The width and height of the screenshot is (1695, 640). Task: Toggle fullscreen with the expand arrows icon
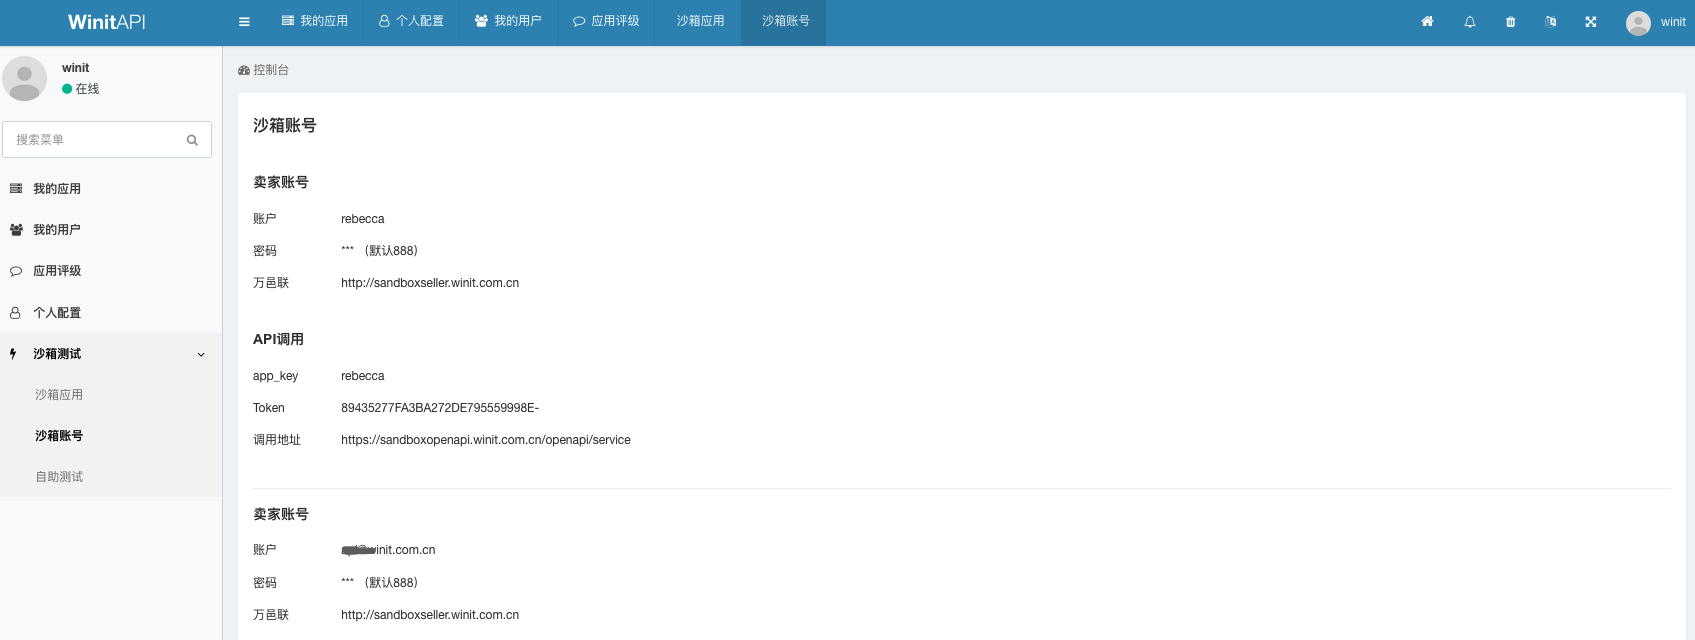(x=1590, y=22)
